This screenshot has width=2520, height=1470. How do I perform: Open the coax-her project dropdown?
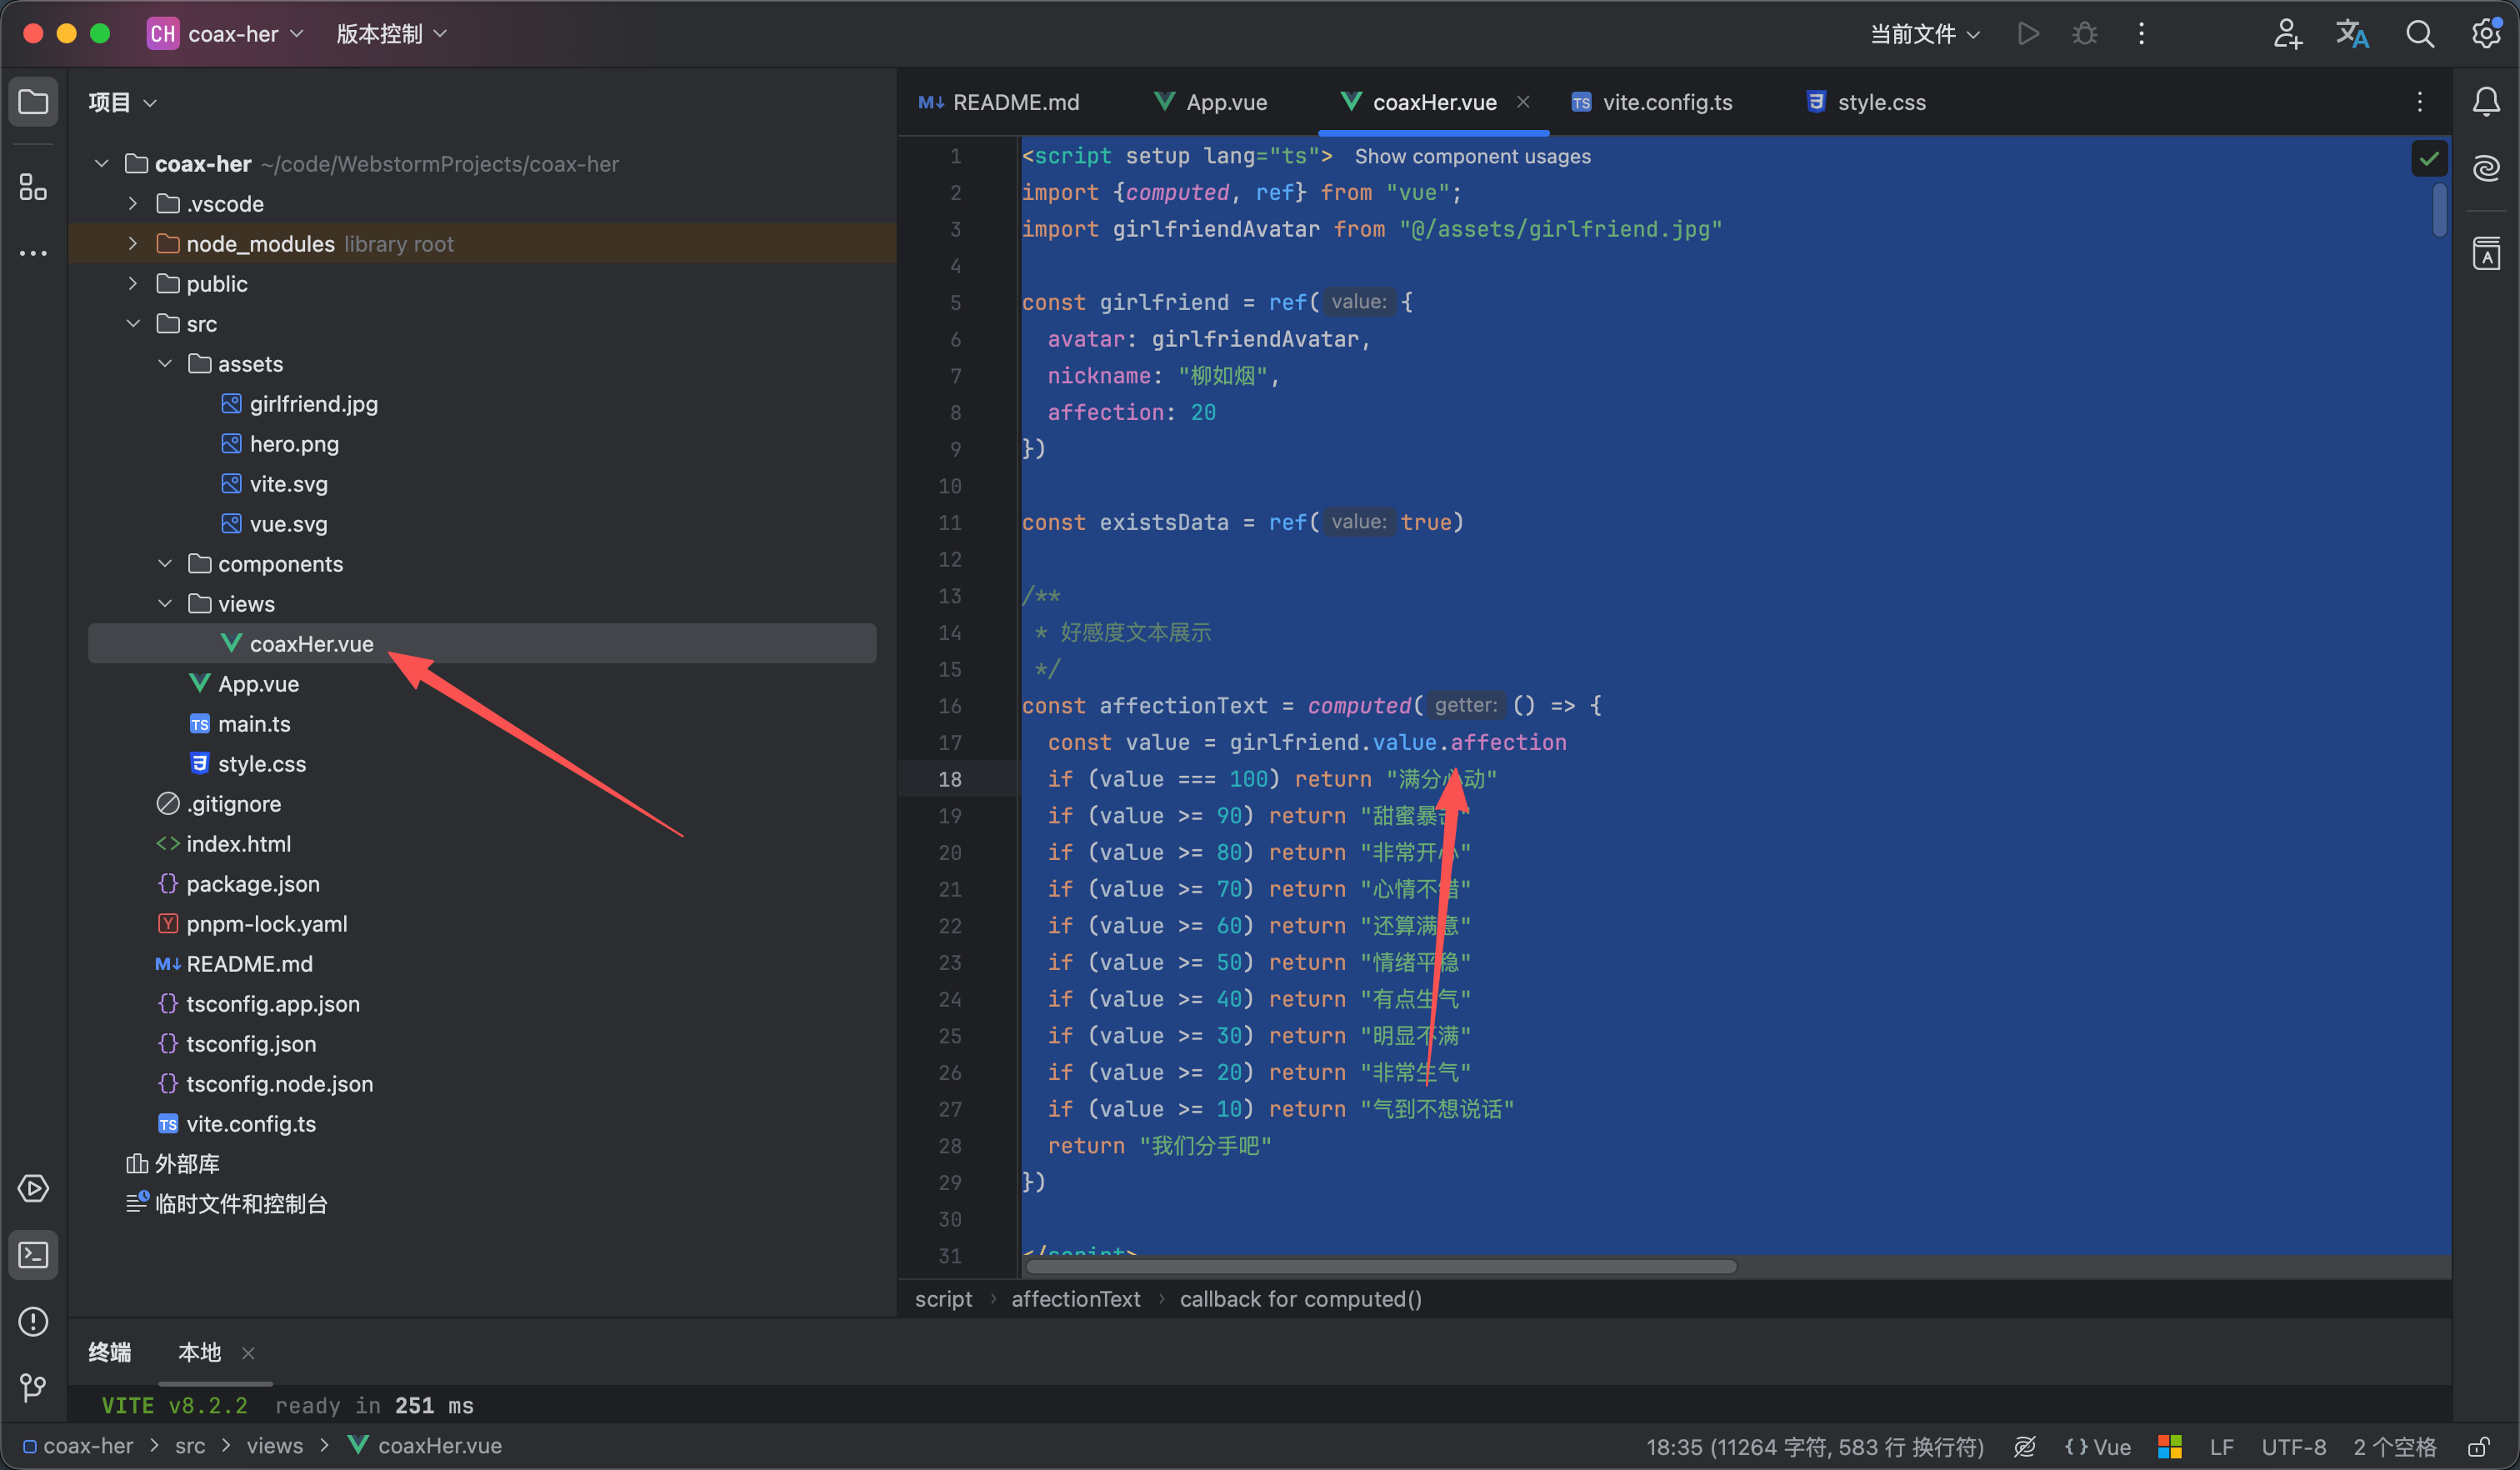click(x=226, y=34)
